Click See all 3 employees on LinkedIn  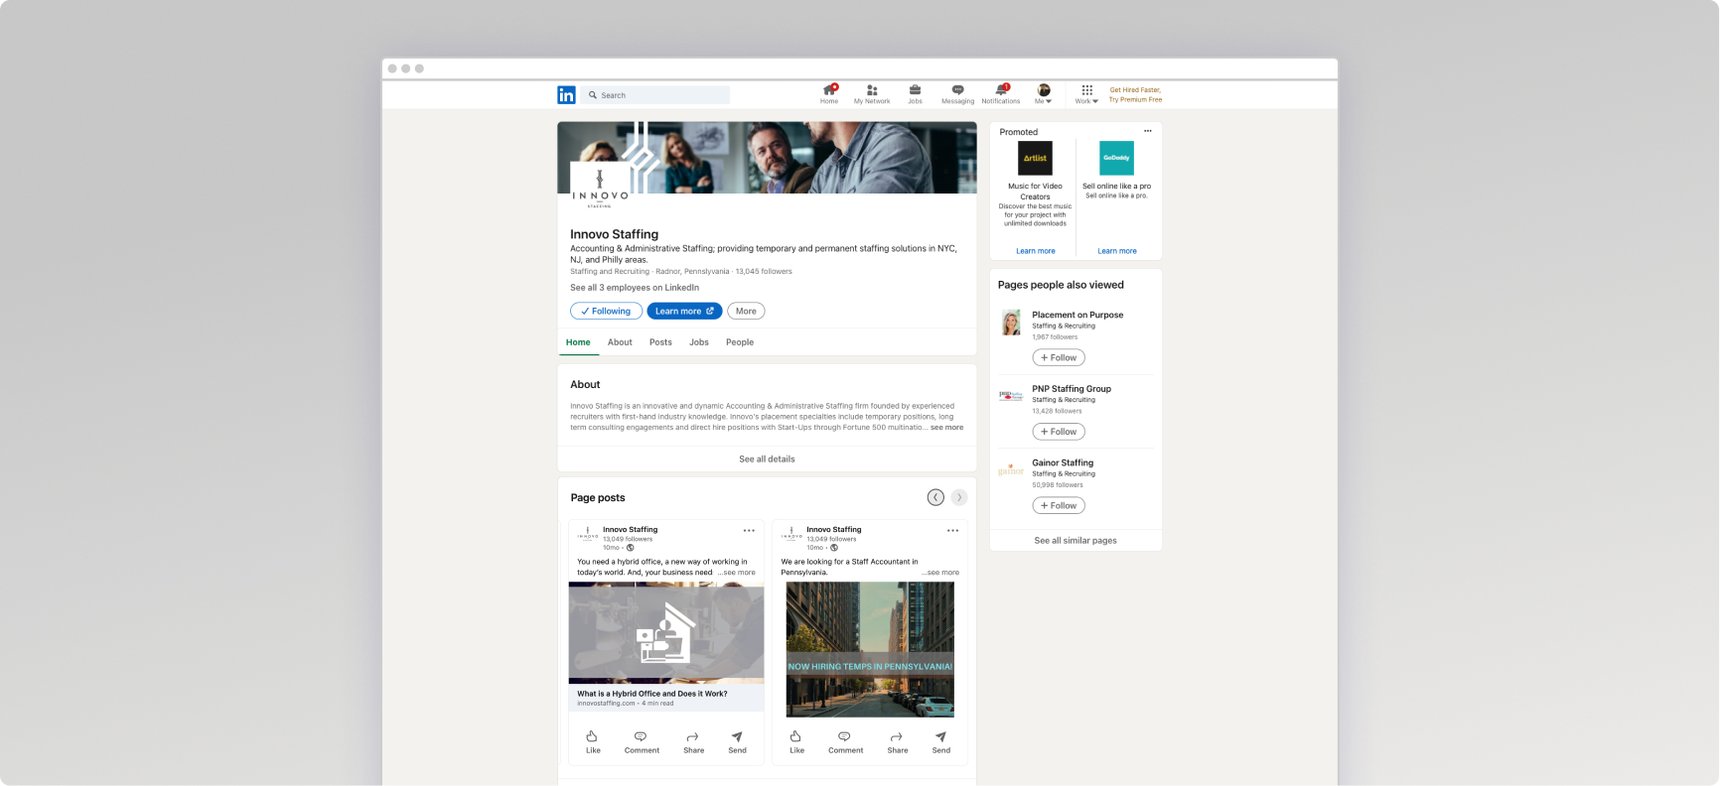coord(635,288)
